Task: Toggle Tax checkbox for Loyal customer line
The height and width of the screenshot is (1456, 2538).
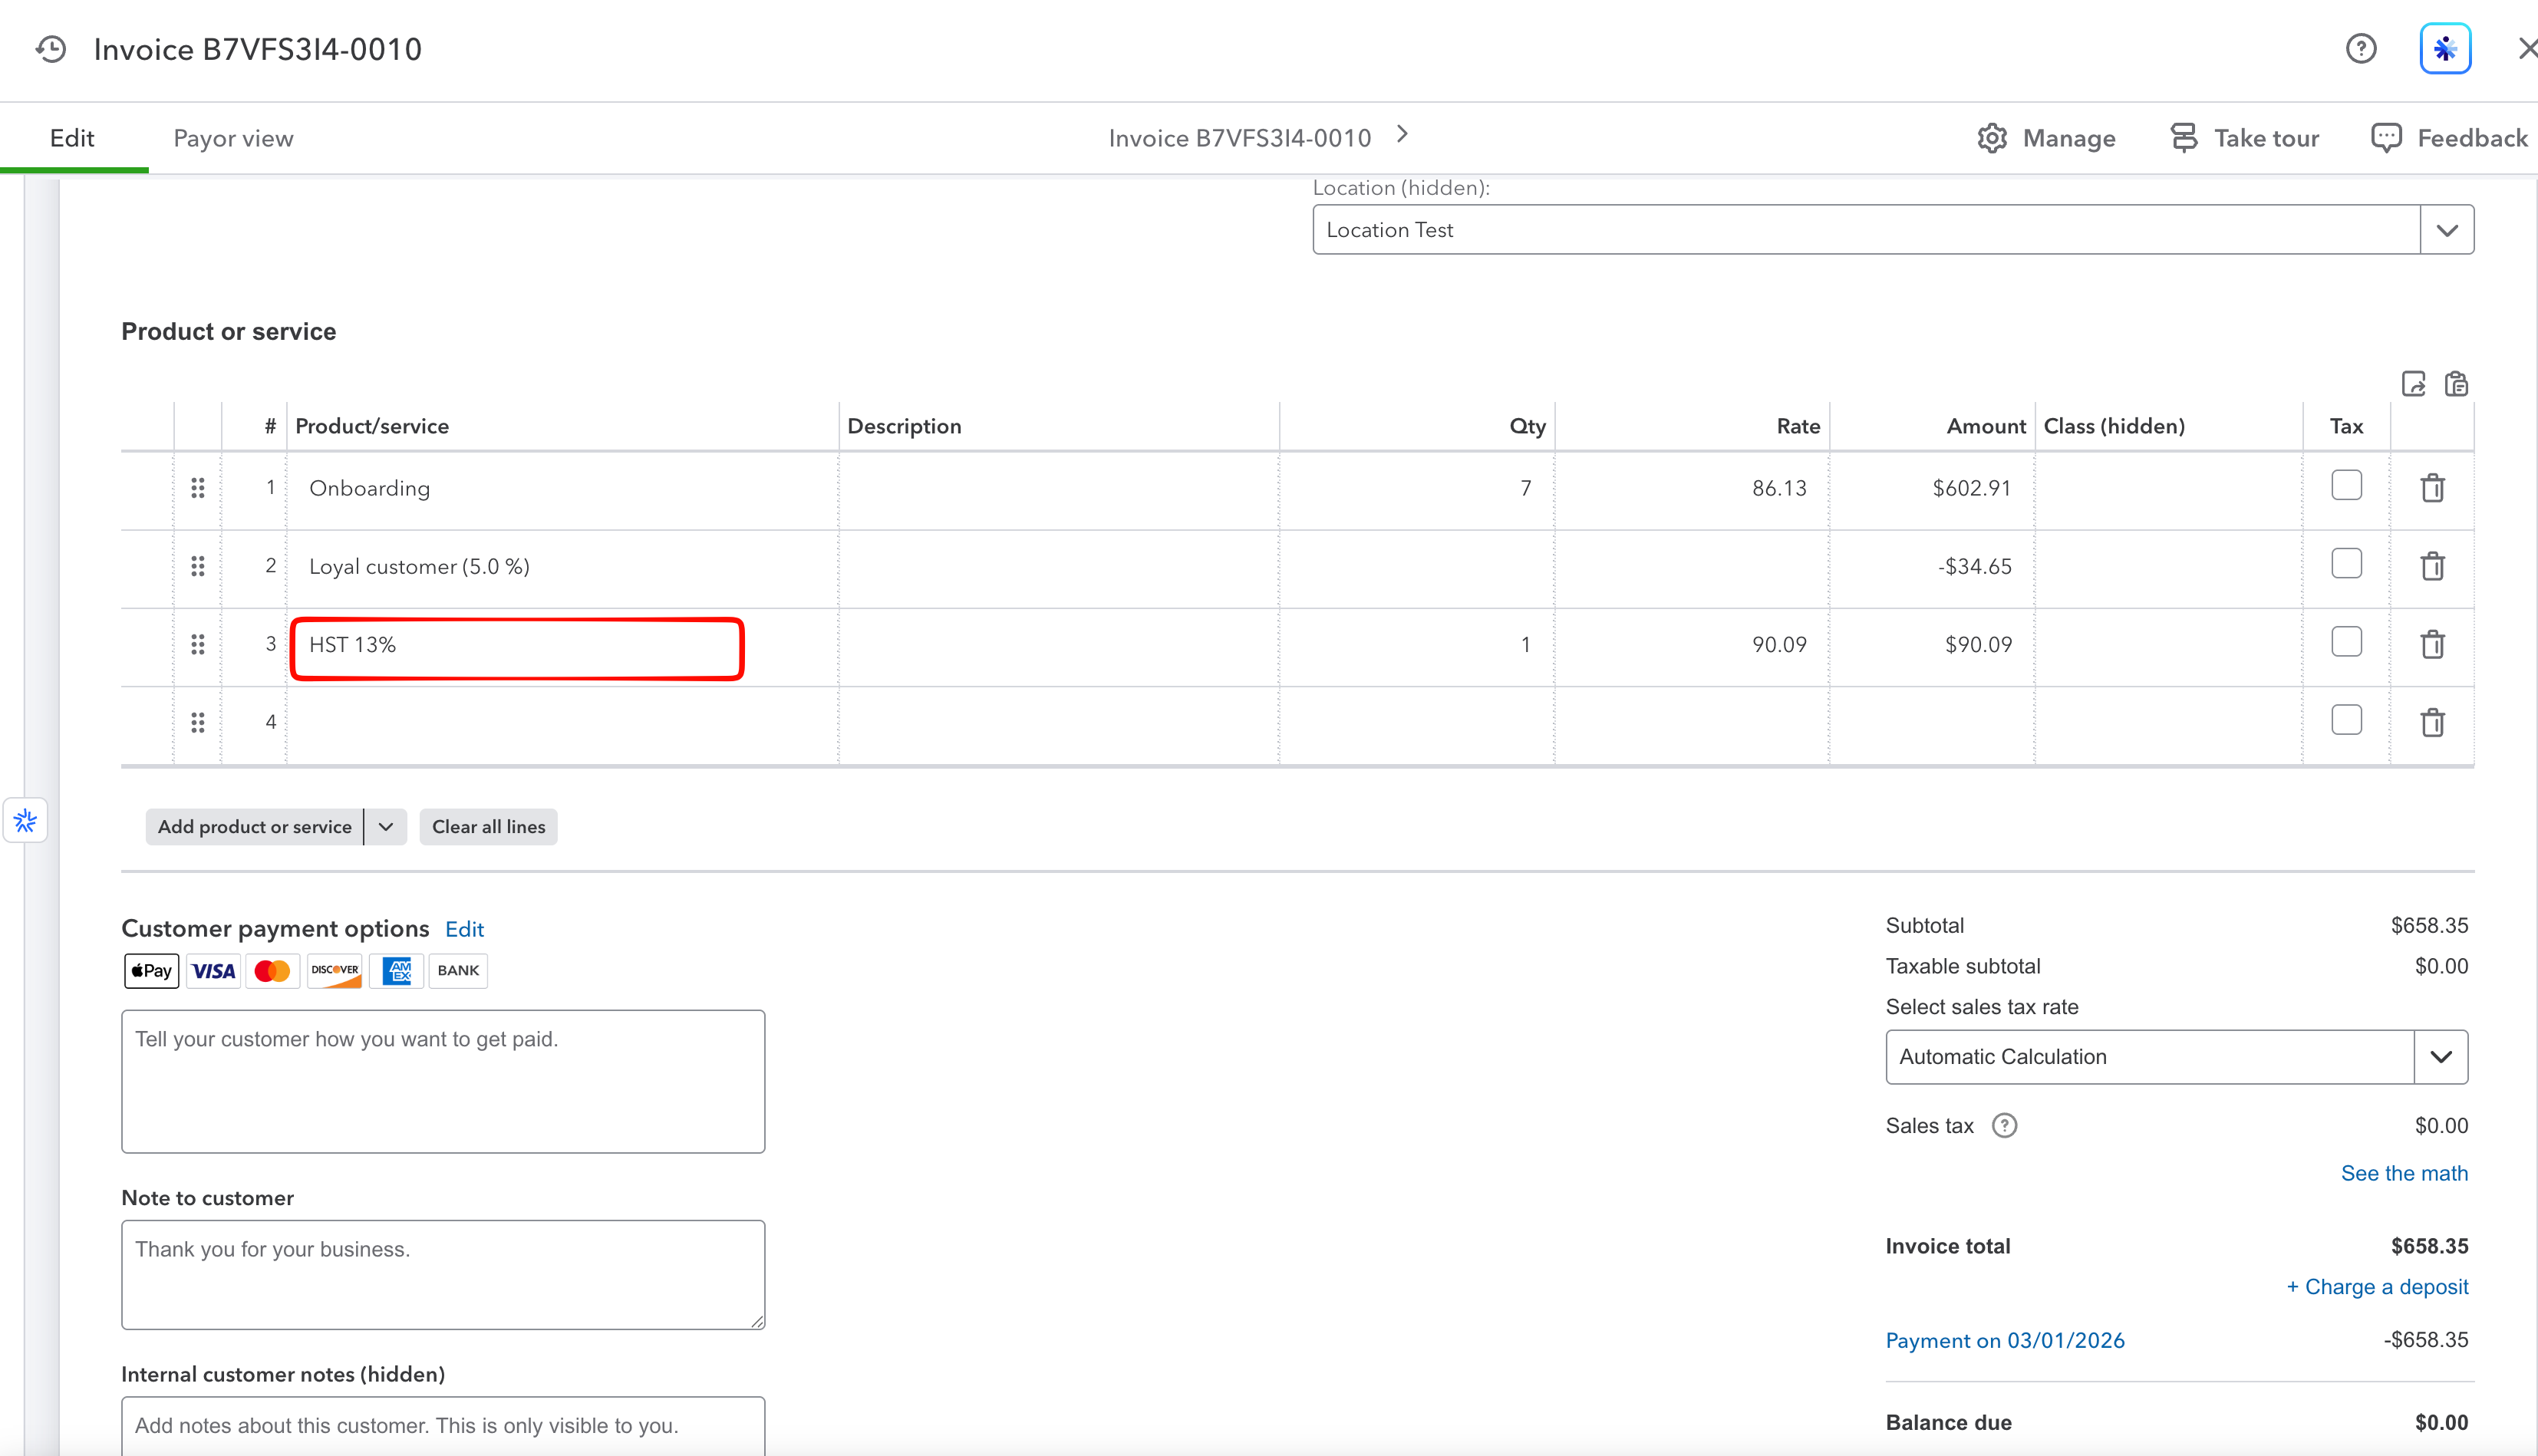Action: point(2346,563)
